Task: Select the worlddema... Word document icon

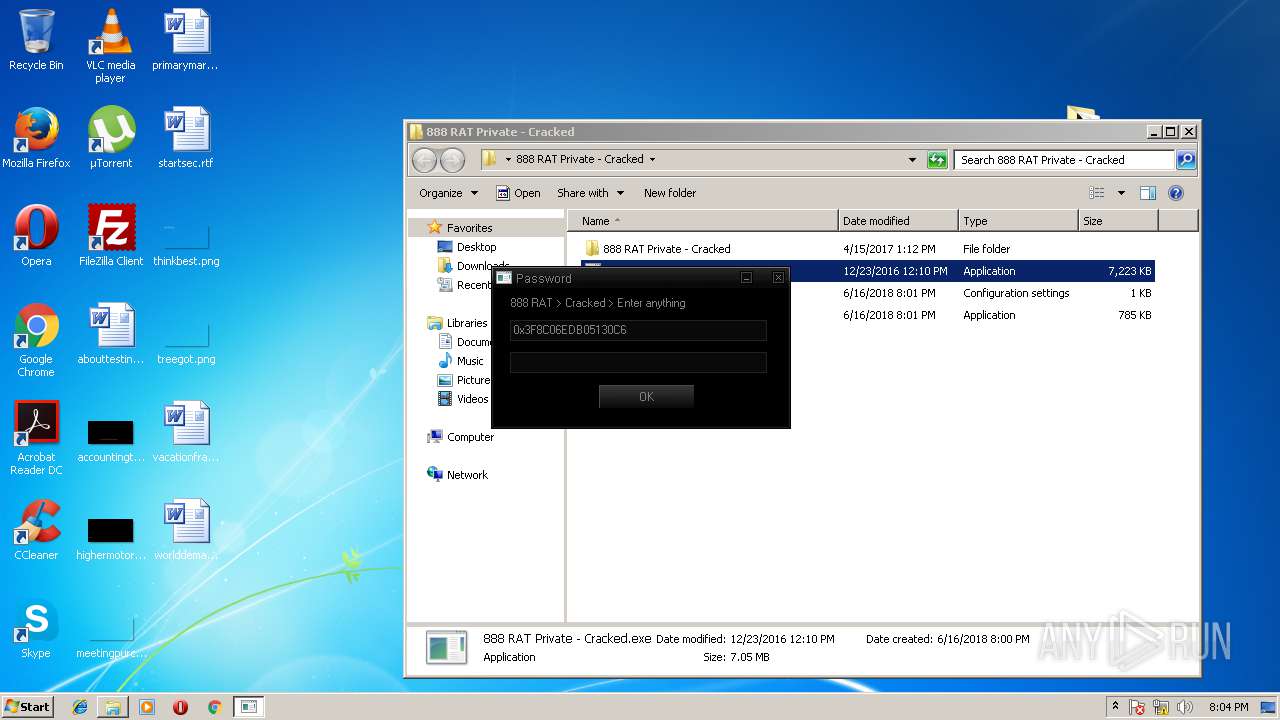Action: tap(186, 530)
